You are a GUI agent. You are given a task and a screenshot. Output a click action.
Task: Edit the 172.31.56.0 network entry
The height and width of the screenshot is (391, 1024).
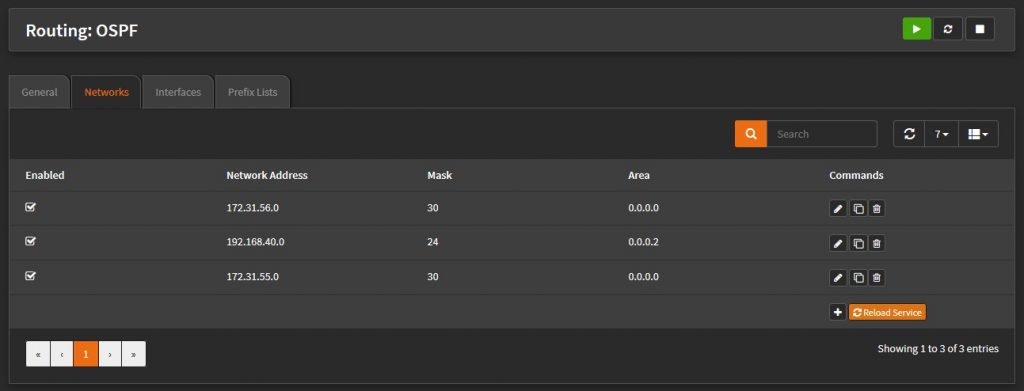tap(838, 209)
